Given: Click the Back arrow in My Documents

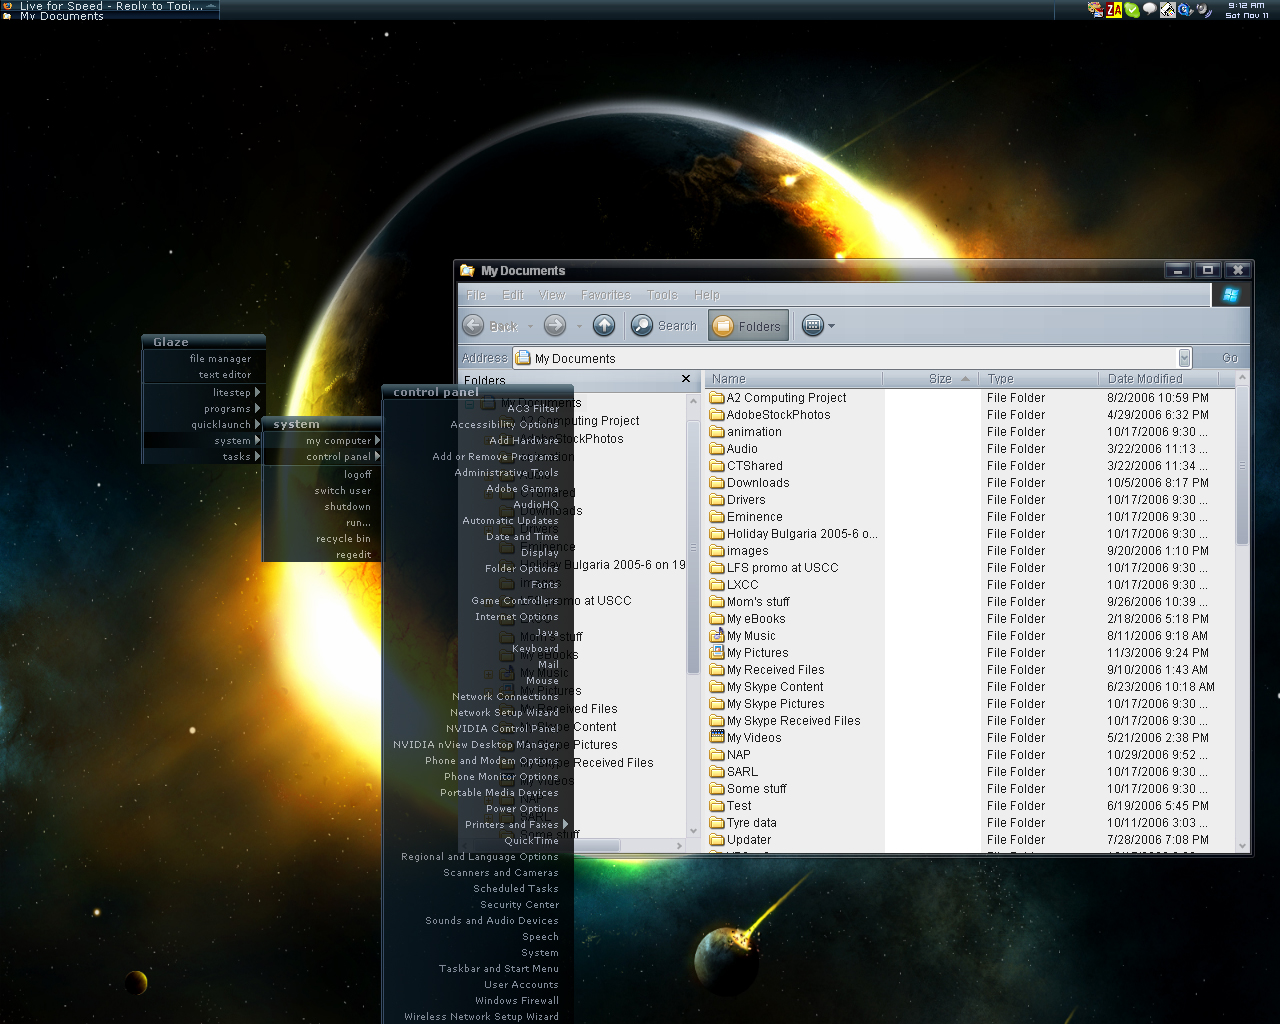Looking at the screenshot, I should [x=474, y=325].
